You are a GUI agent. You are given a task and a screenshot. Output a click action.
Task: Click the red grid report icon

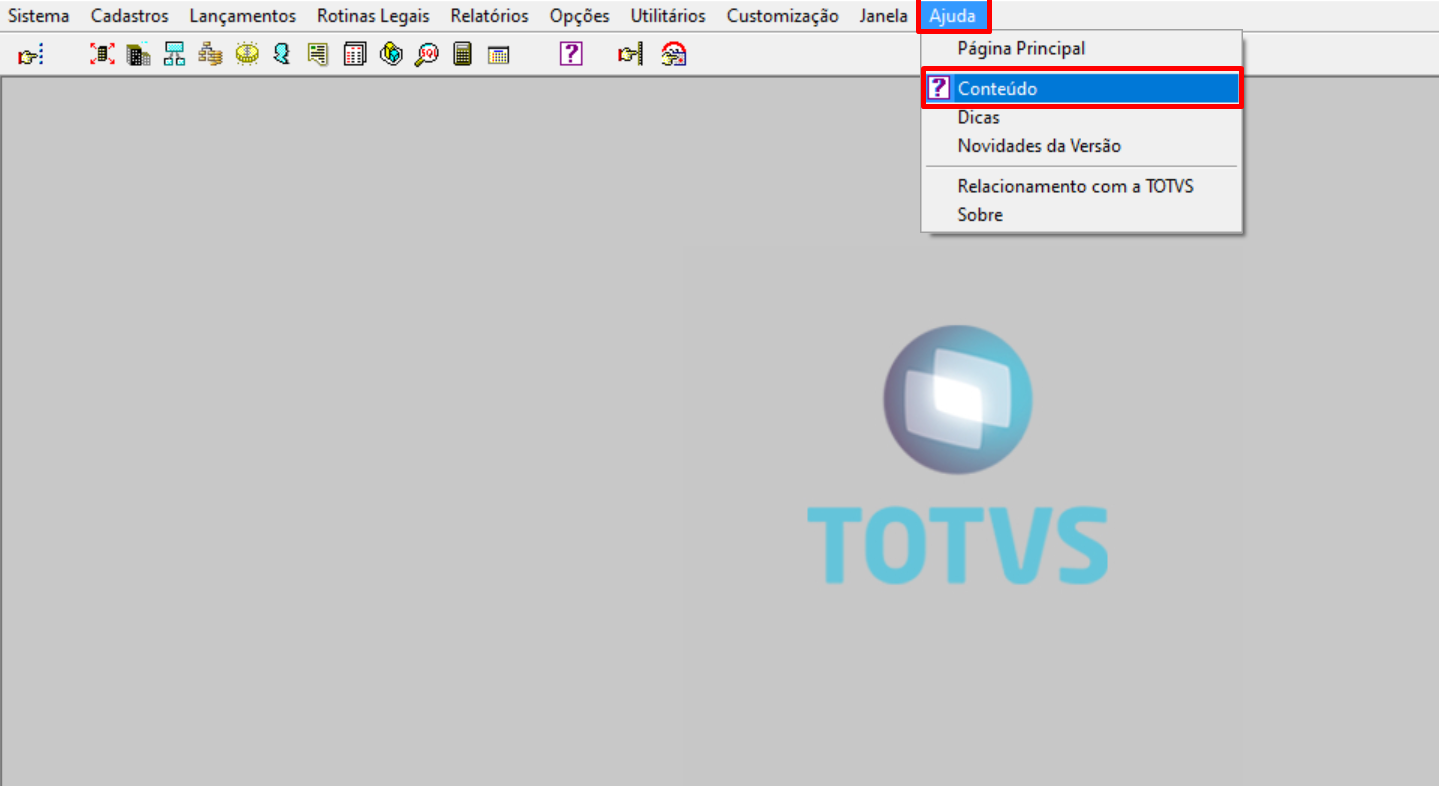(x=355, y=54)
